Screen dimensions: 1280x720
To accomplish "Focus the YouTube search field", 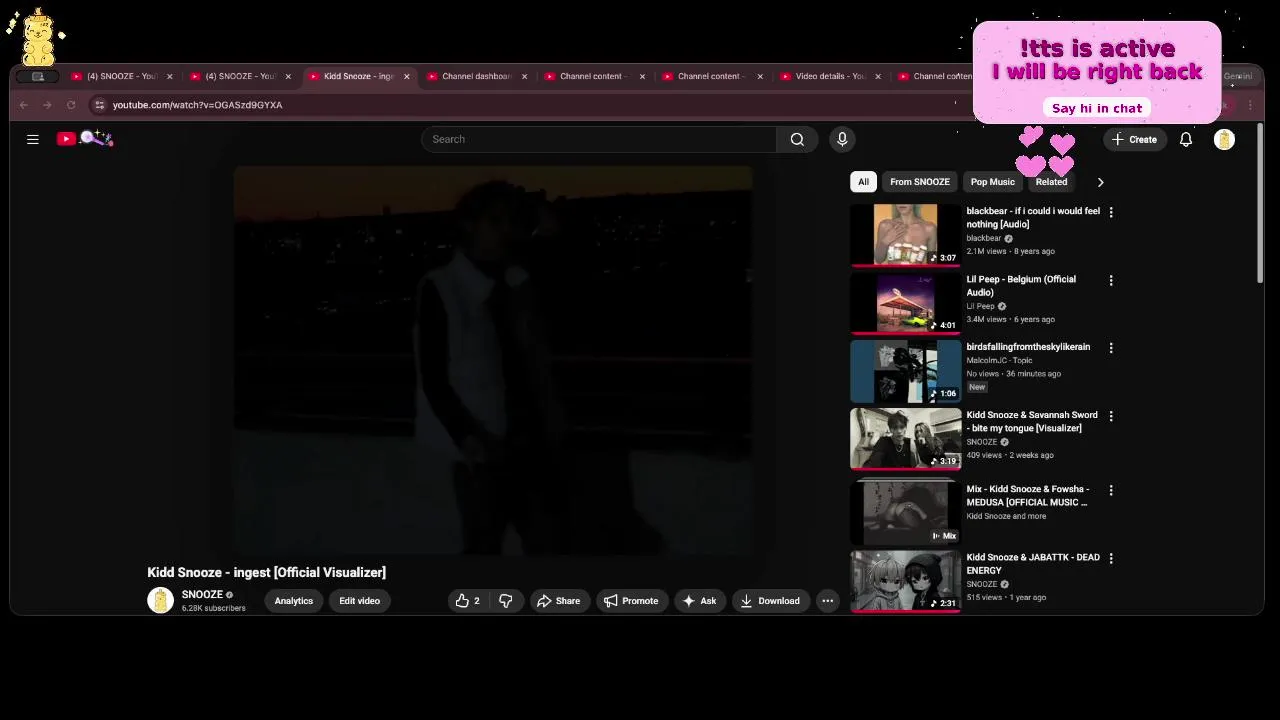I will (x=598, y=139).
